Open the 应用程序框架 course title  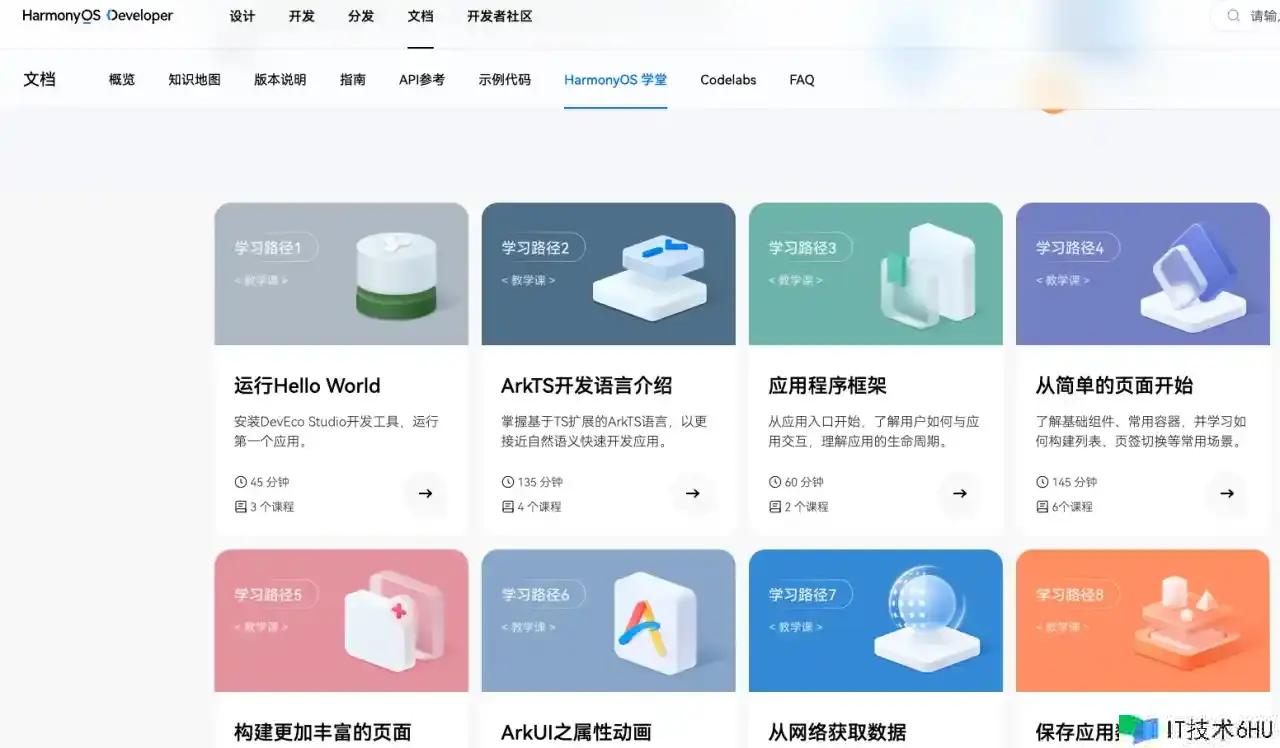click(x=827, y=386)
